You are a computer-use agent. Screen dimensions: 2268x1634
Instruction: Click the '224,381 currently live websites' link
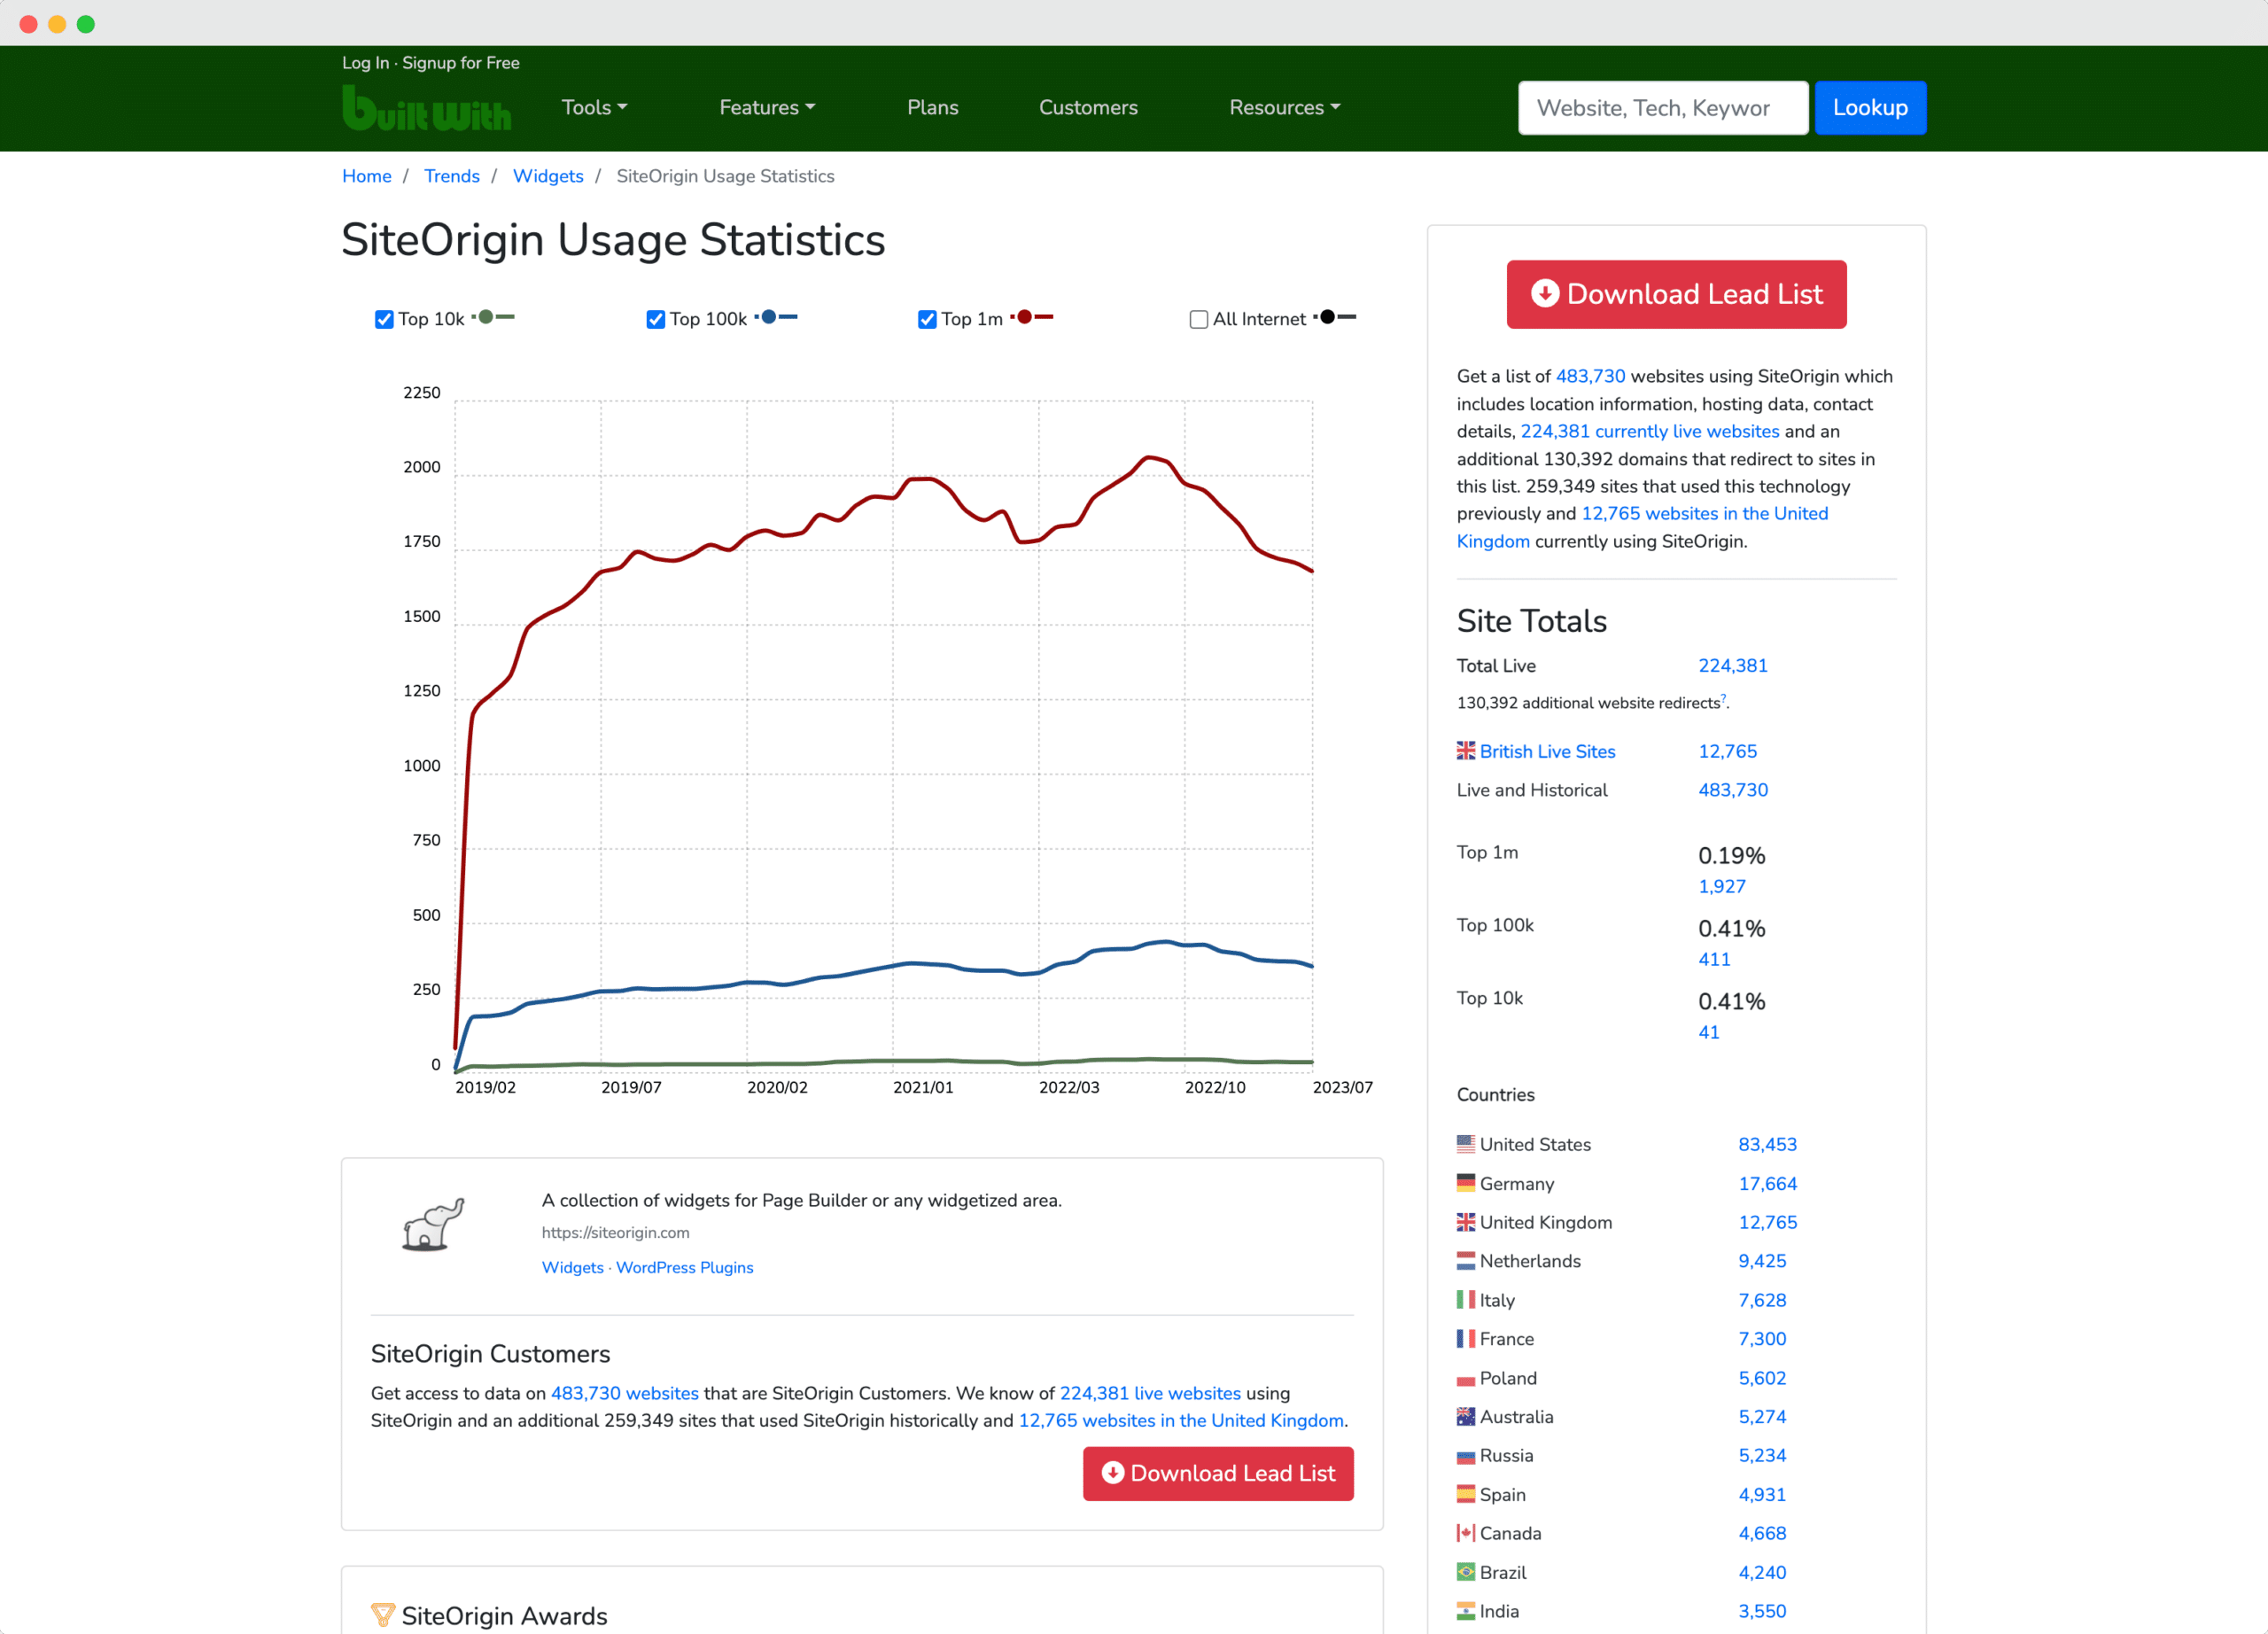tap(1649, 431)
